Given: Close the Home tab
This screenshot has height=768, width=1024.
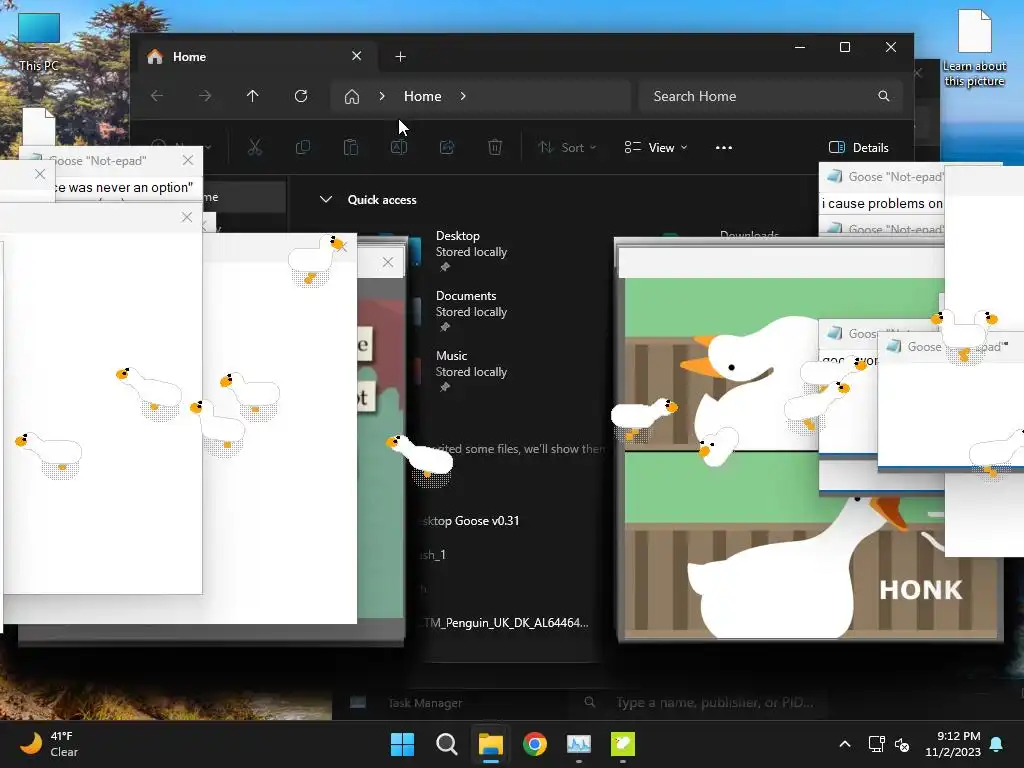Looking at the screenshot, I should point(357,56).
